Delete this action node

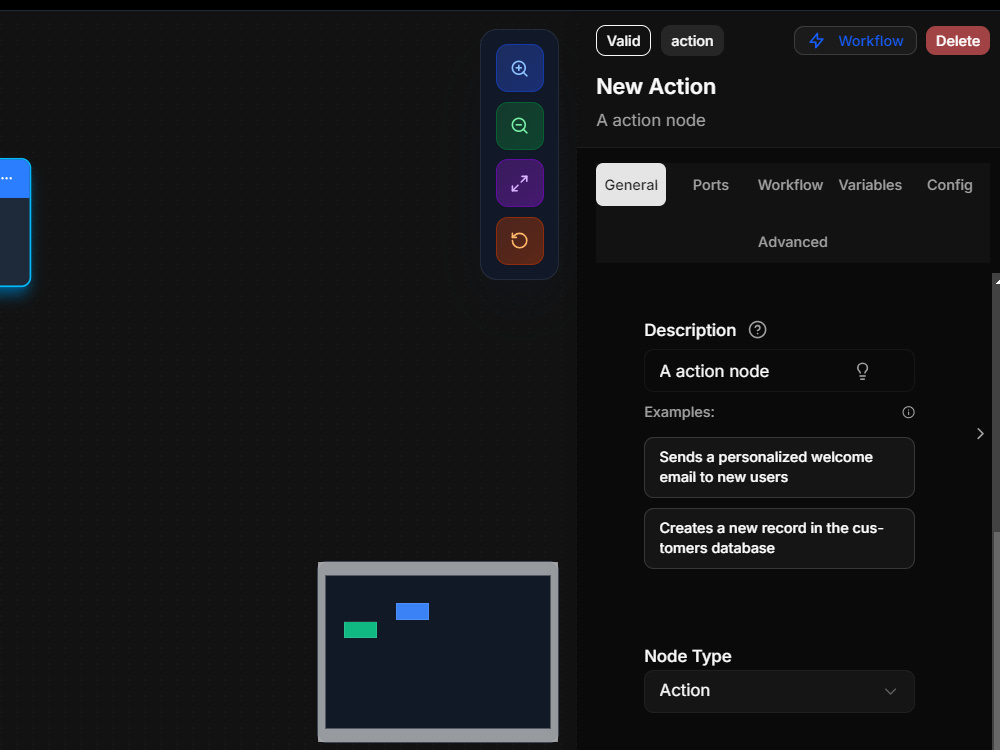(x=957, y=41)
